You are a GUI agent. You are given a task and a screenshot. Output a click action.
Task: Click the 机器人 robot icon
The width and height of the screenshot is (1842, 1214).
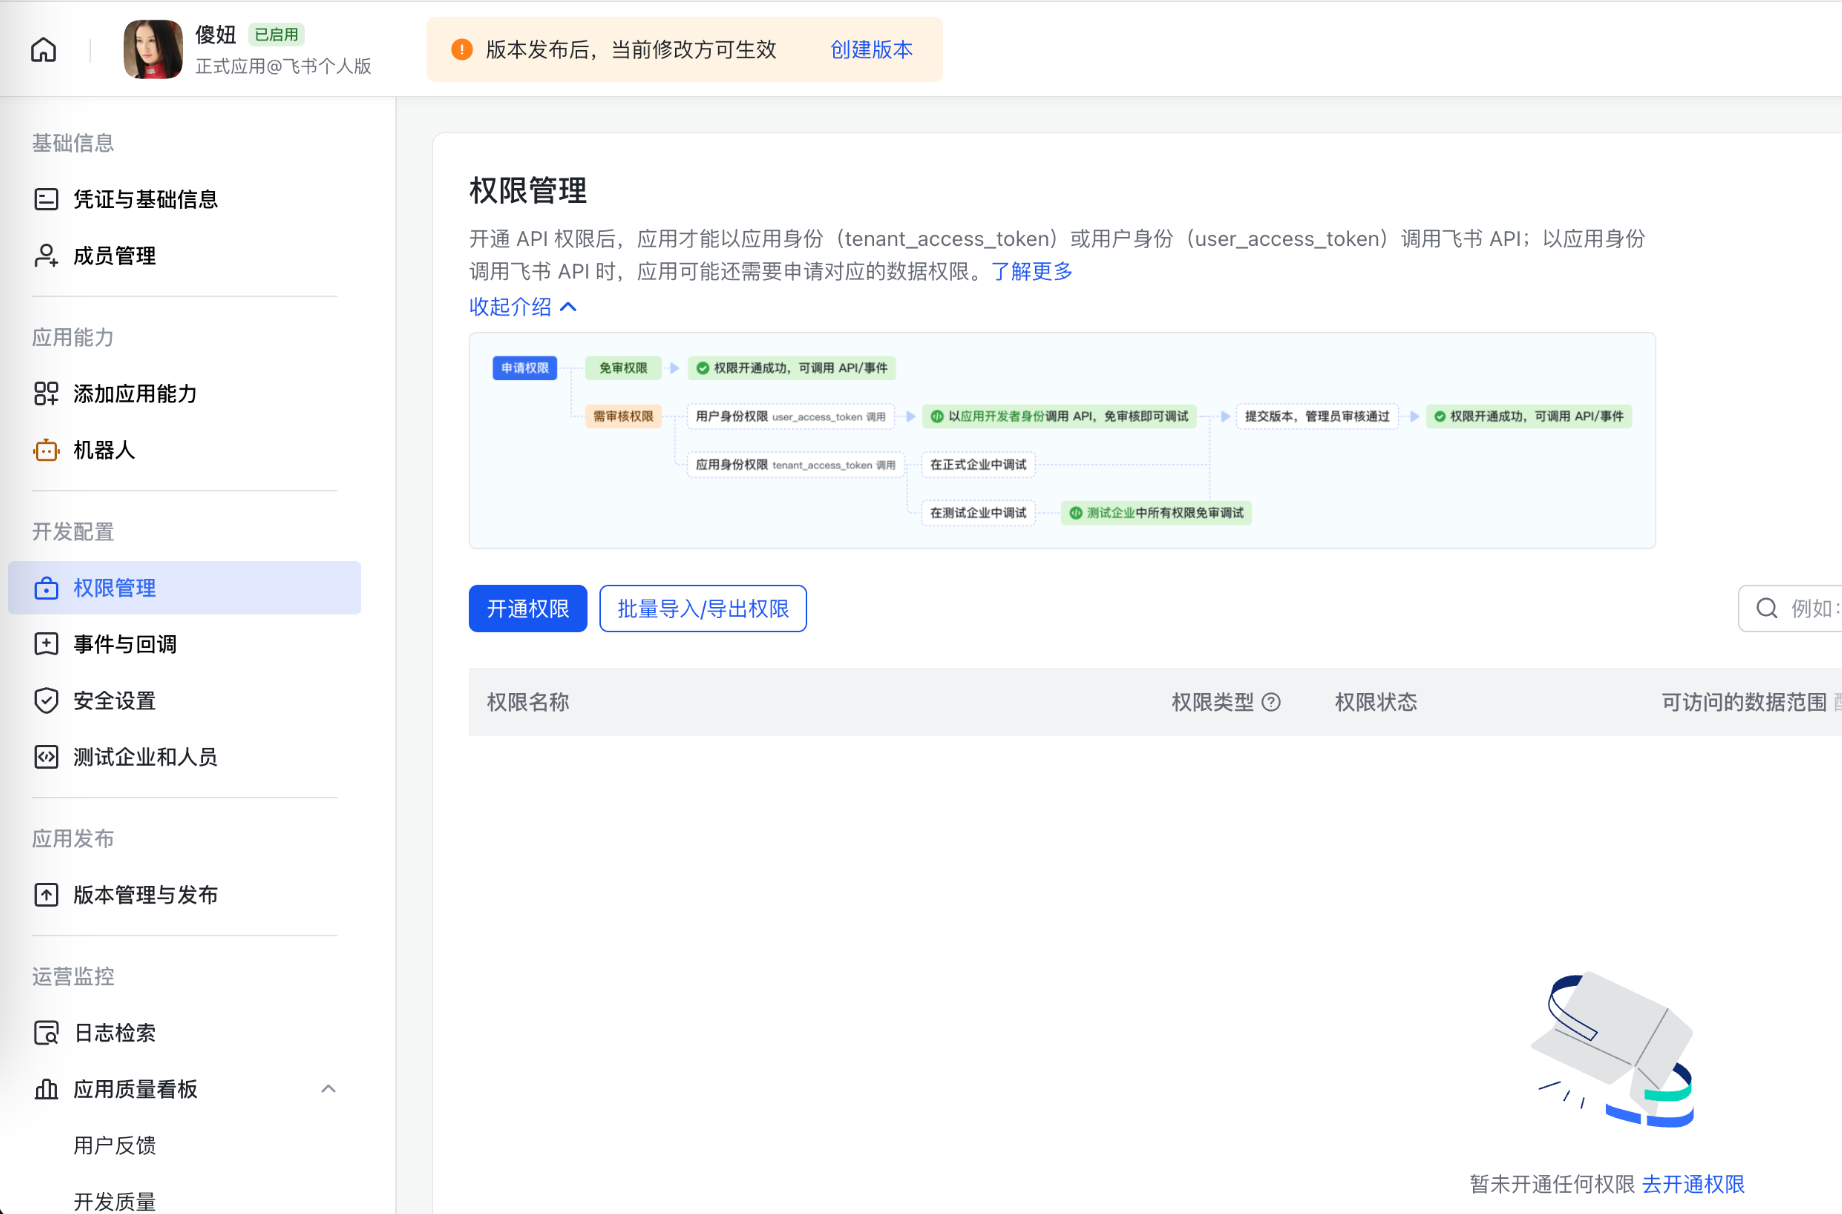tap(46, 450)
